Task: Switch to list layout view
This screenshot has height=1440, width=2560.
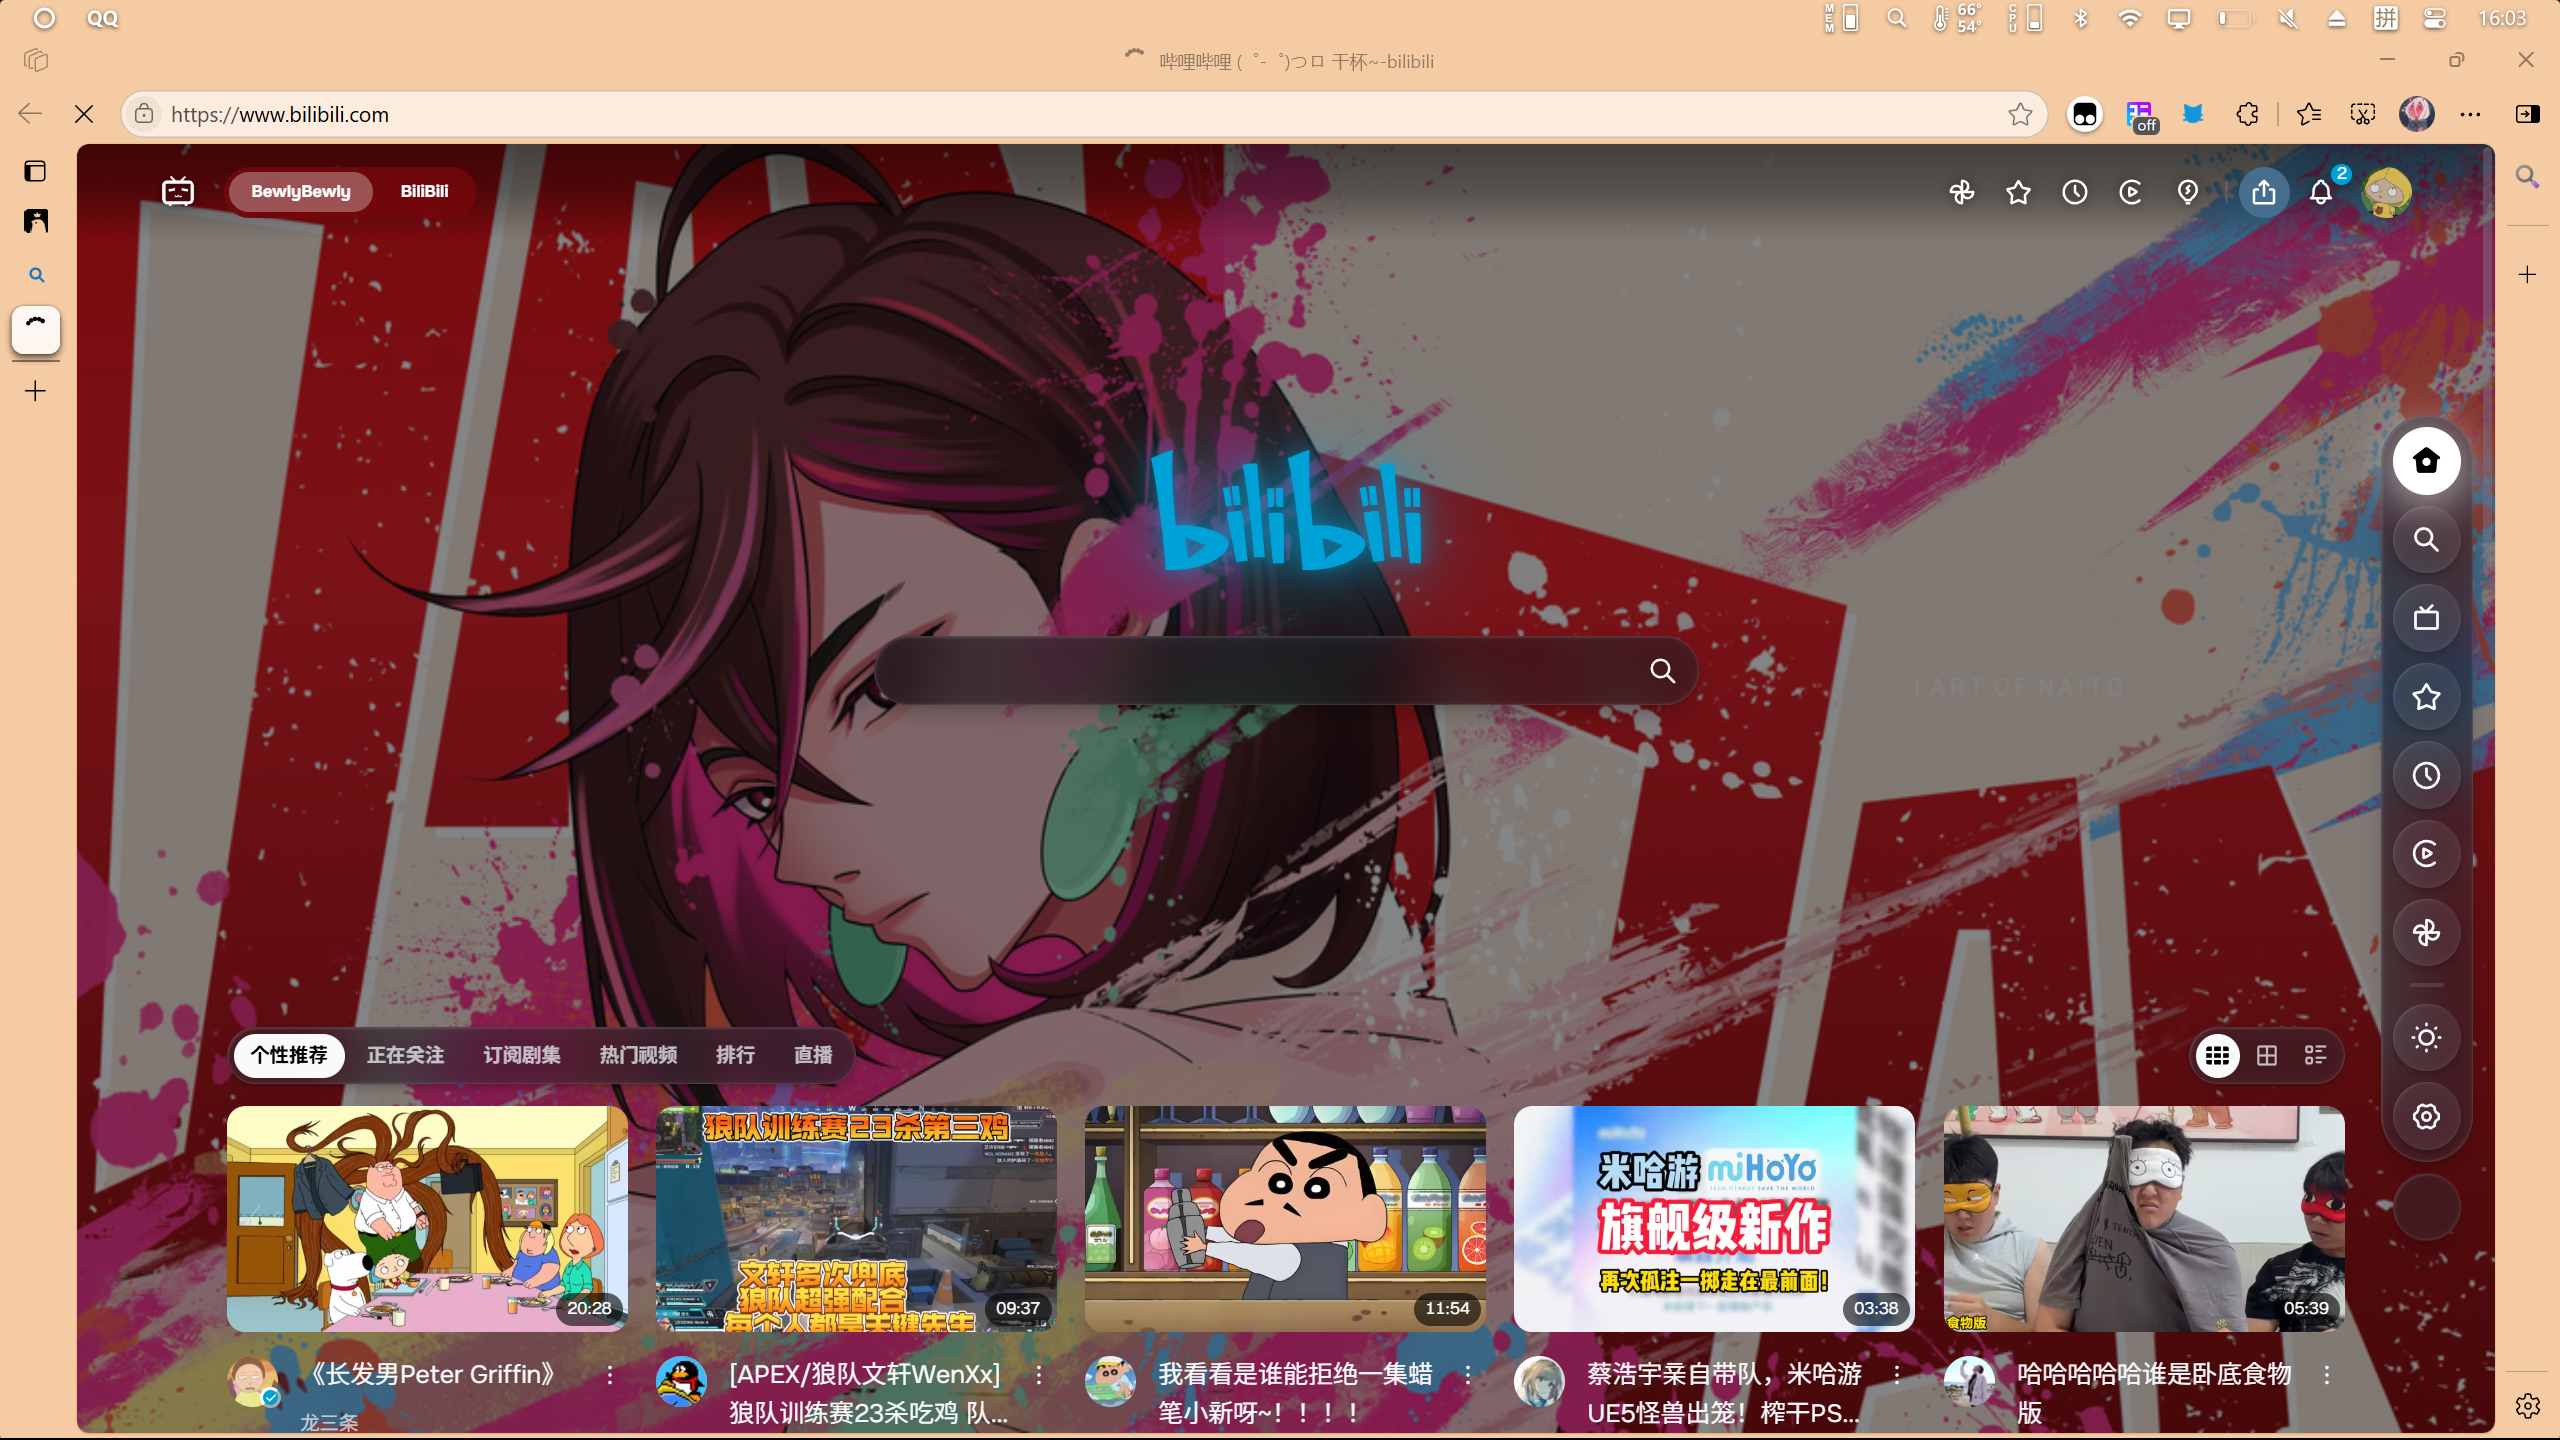Action: (x=2315, y=1055)
